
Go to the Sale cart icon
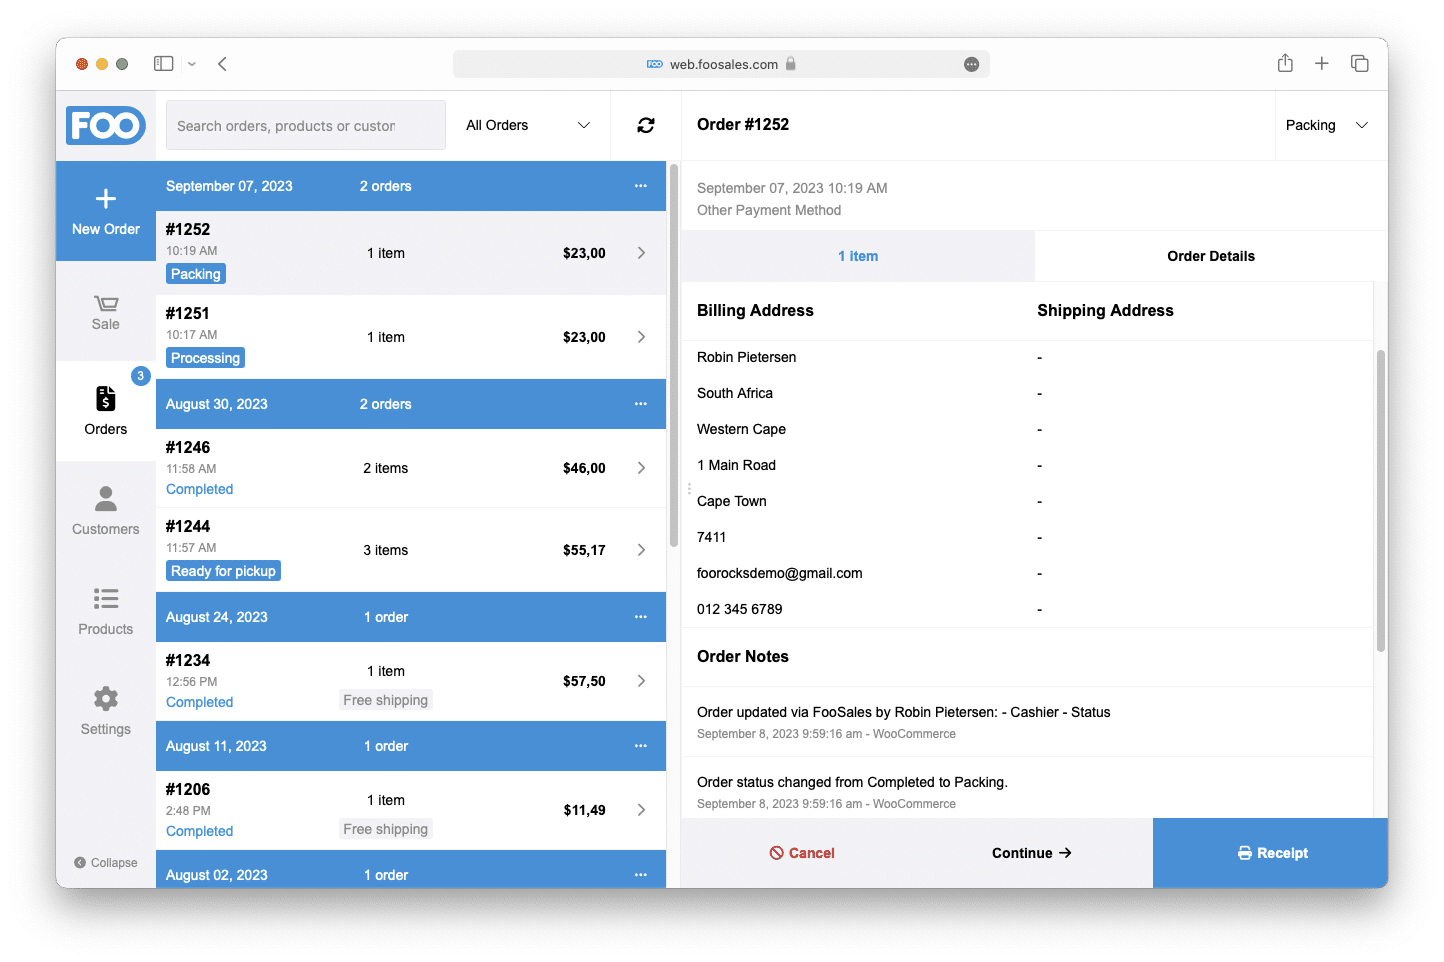[x=106, y=303]
